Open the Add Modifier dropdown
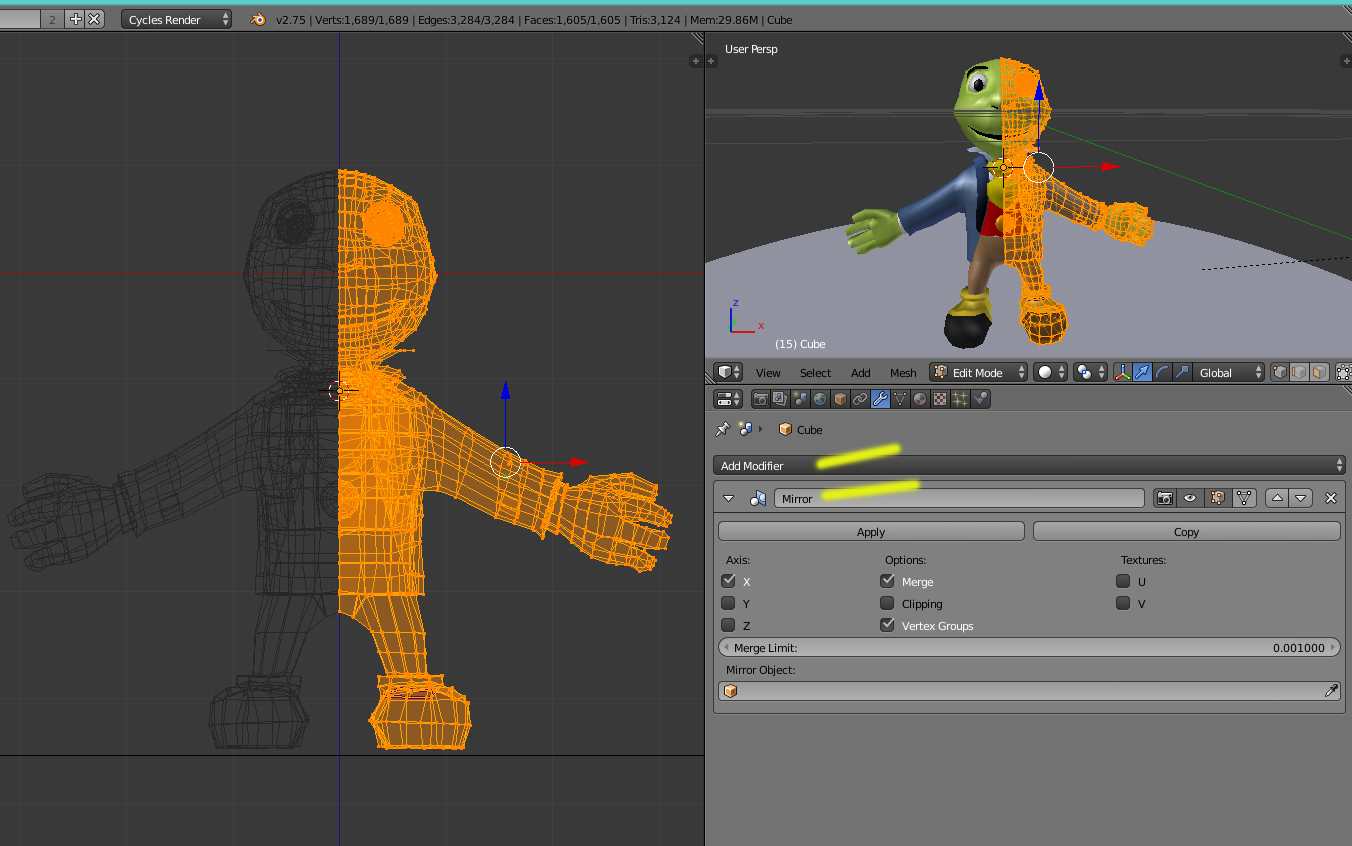This screenshot has height=846, width=1352. pos(1029,466)
